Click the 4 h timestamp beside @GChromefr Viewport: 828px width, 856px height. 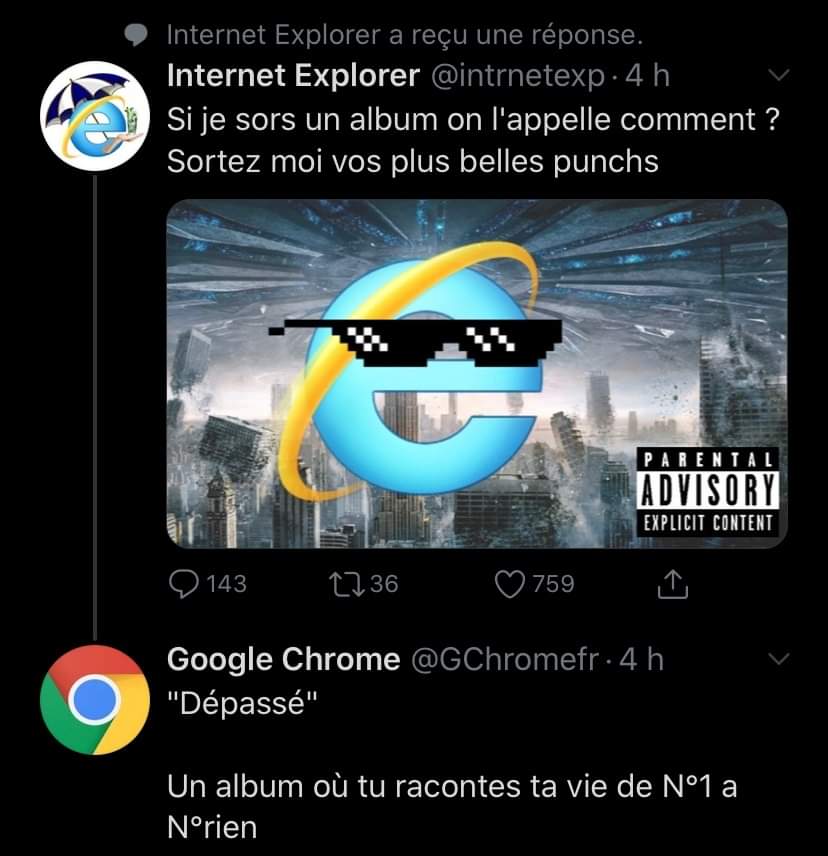641,659
